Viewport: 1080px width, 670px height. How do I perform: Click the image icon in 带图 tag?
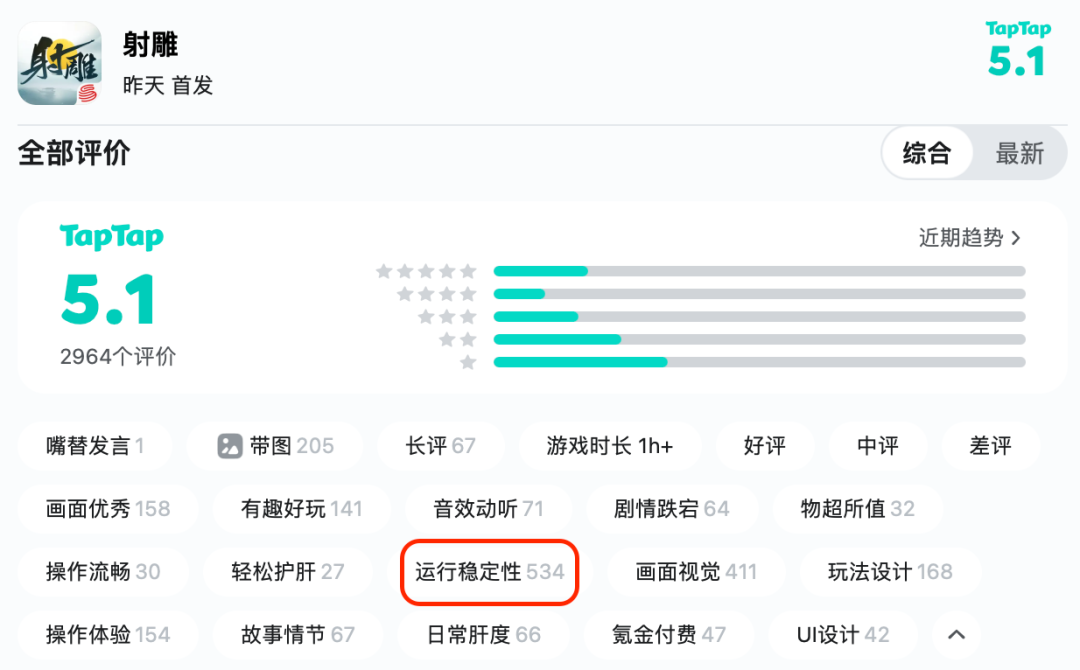point(231,446)
